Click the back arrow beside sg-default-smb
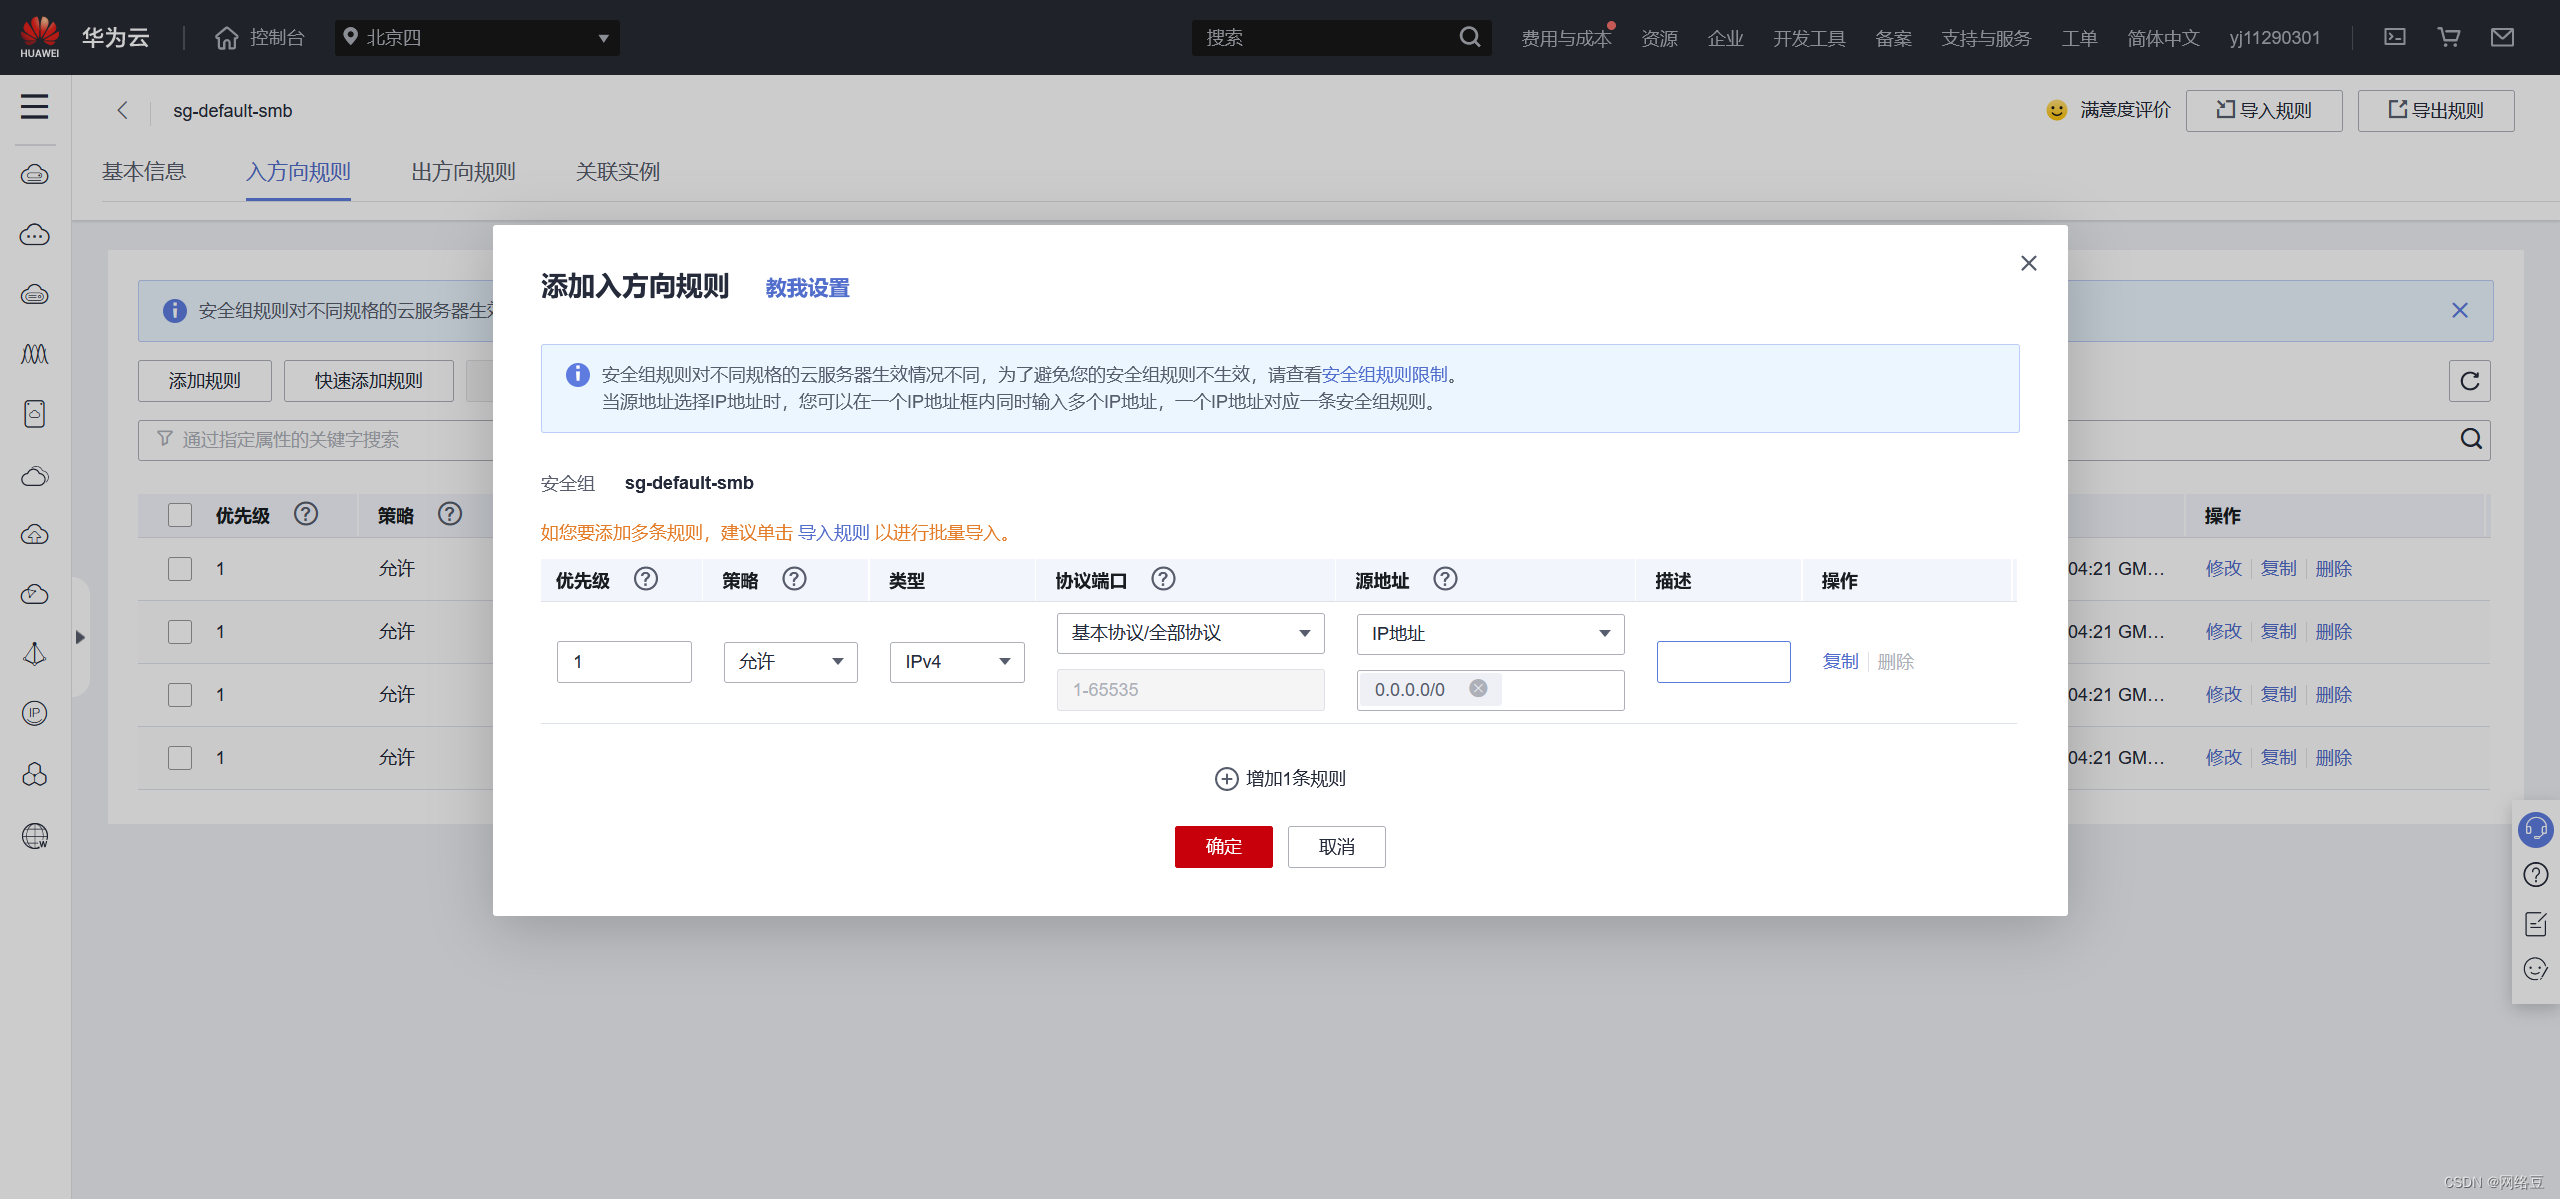The image size is (2560, 1199). [123, 110]
